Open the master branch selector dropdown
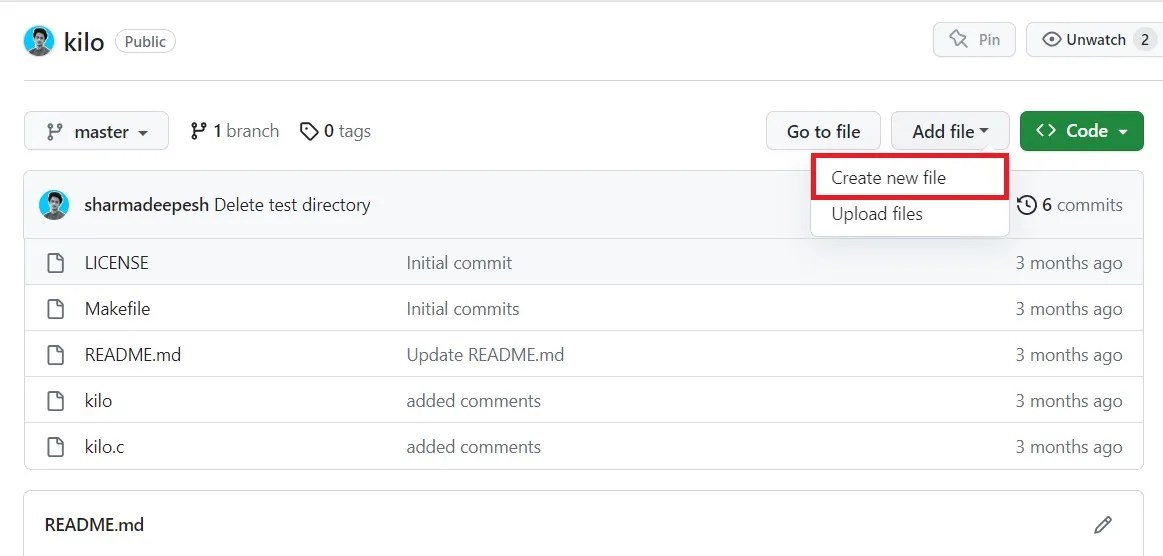The image size is (1163, 556). pyautogui.click(x=96, y=131)
